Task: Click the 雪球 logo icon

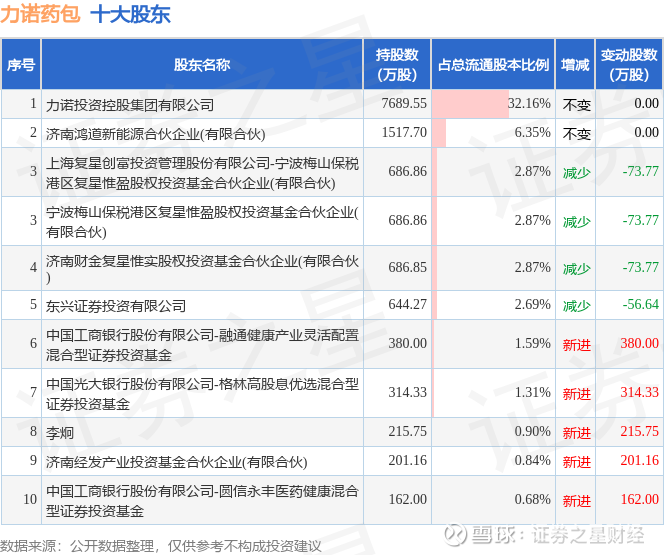Action: coord(456,533)
